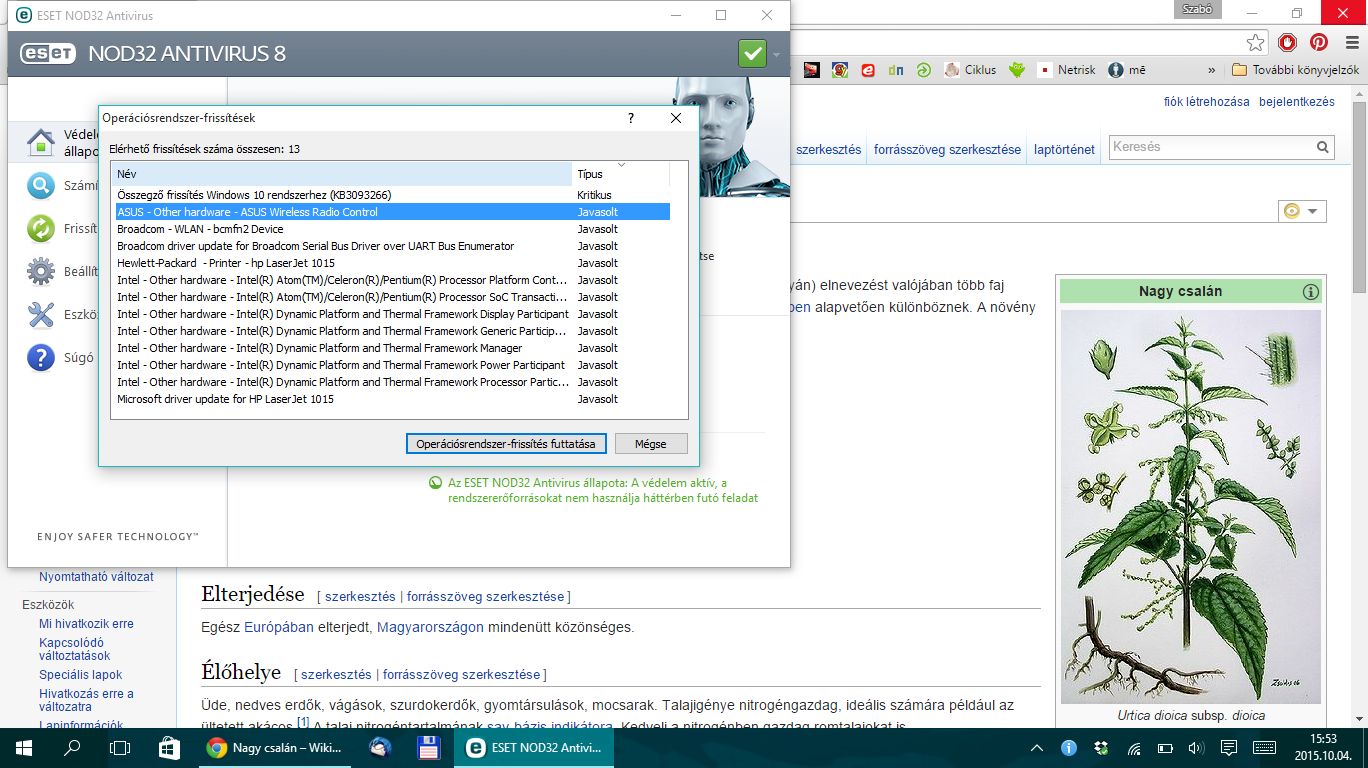Screen dimensions: 1368x768
Task: Click the help question mark in update dialog
Action: 630,118
